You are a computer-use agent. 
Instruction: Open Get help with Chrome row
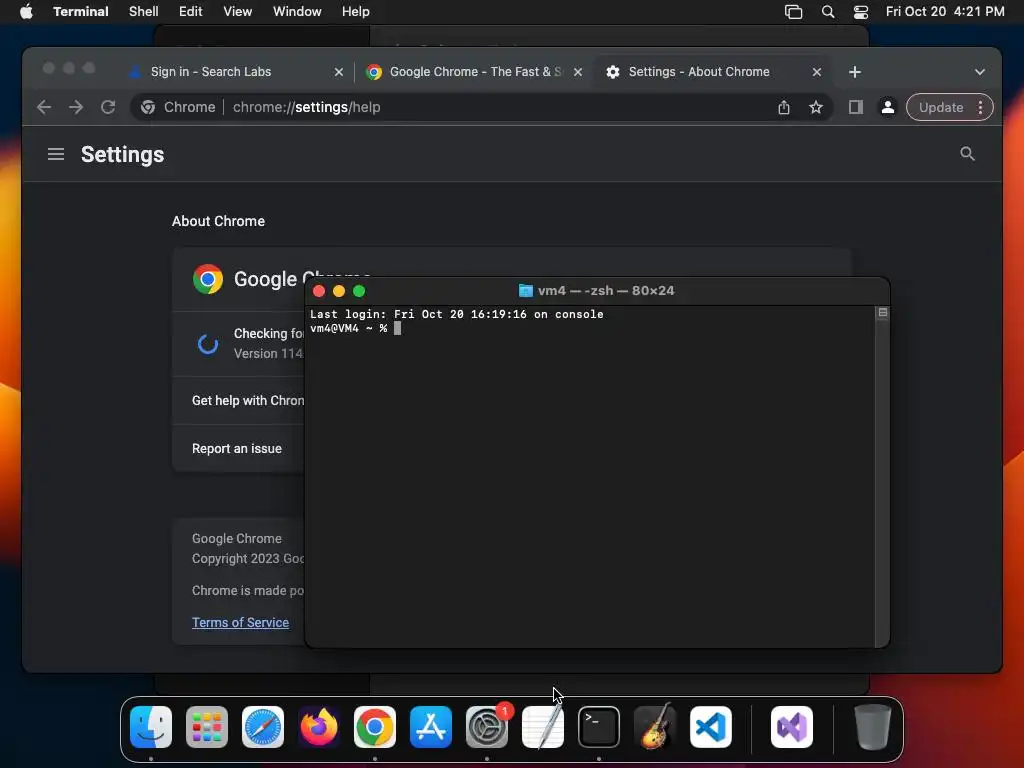coord(238,400)
